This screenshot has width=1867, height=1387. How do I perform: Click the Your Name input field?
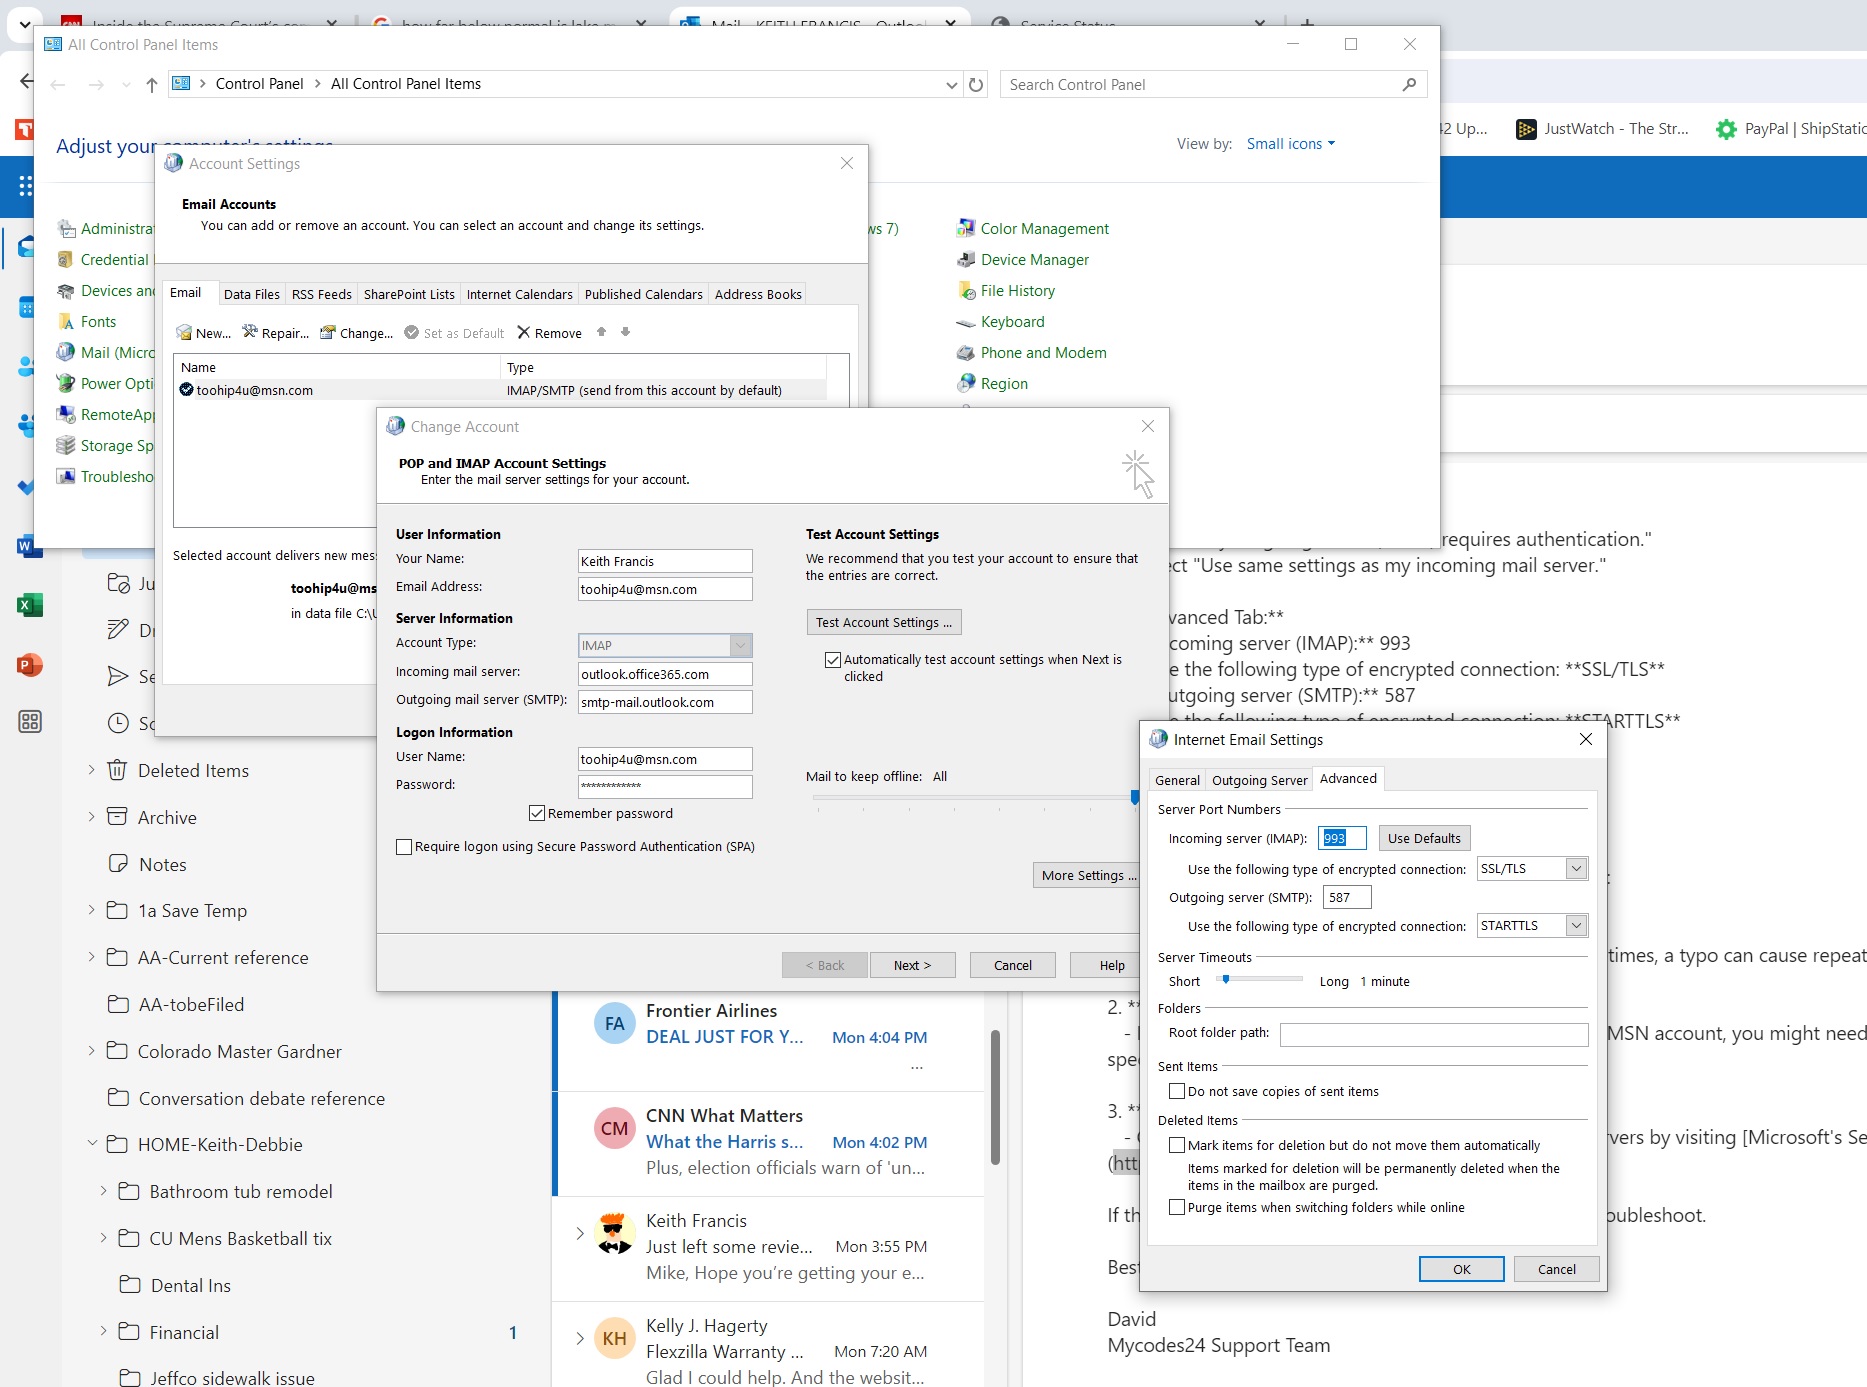coord(665,562)
